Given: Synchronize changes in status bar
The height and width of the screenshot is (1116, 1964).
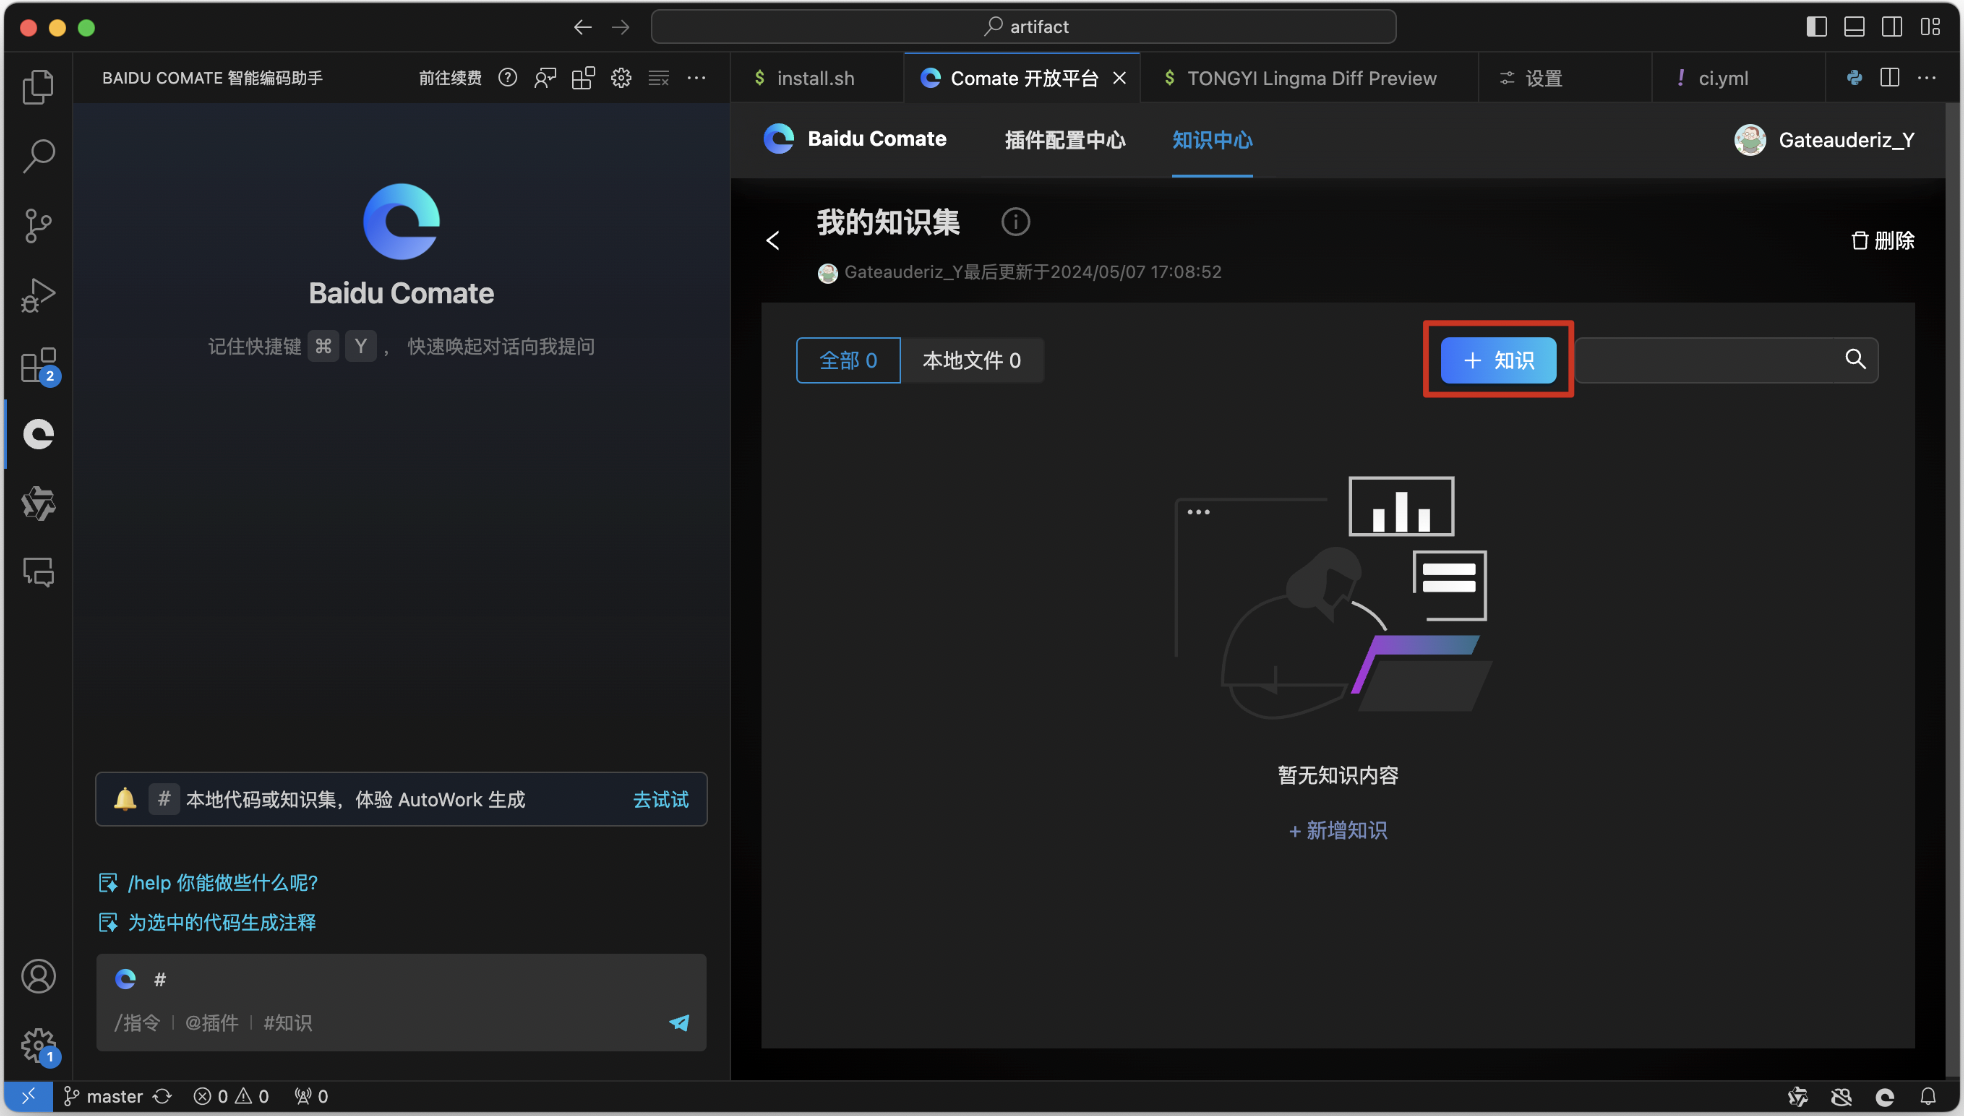Looking at the screenshot, I should pyautogui.click(x=162, y=1096).
